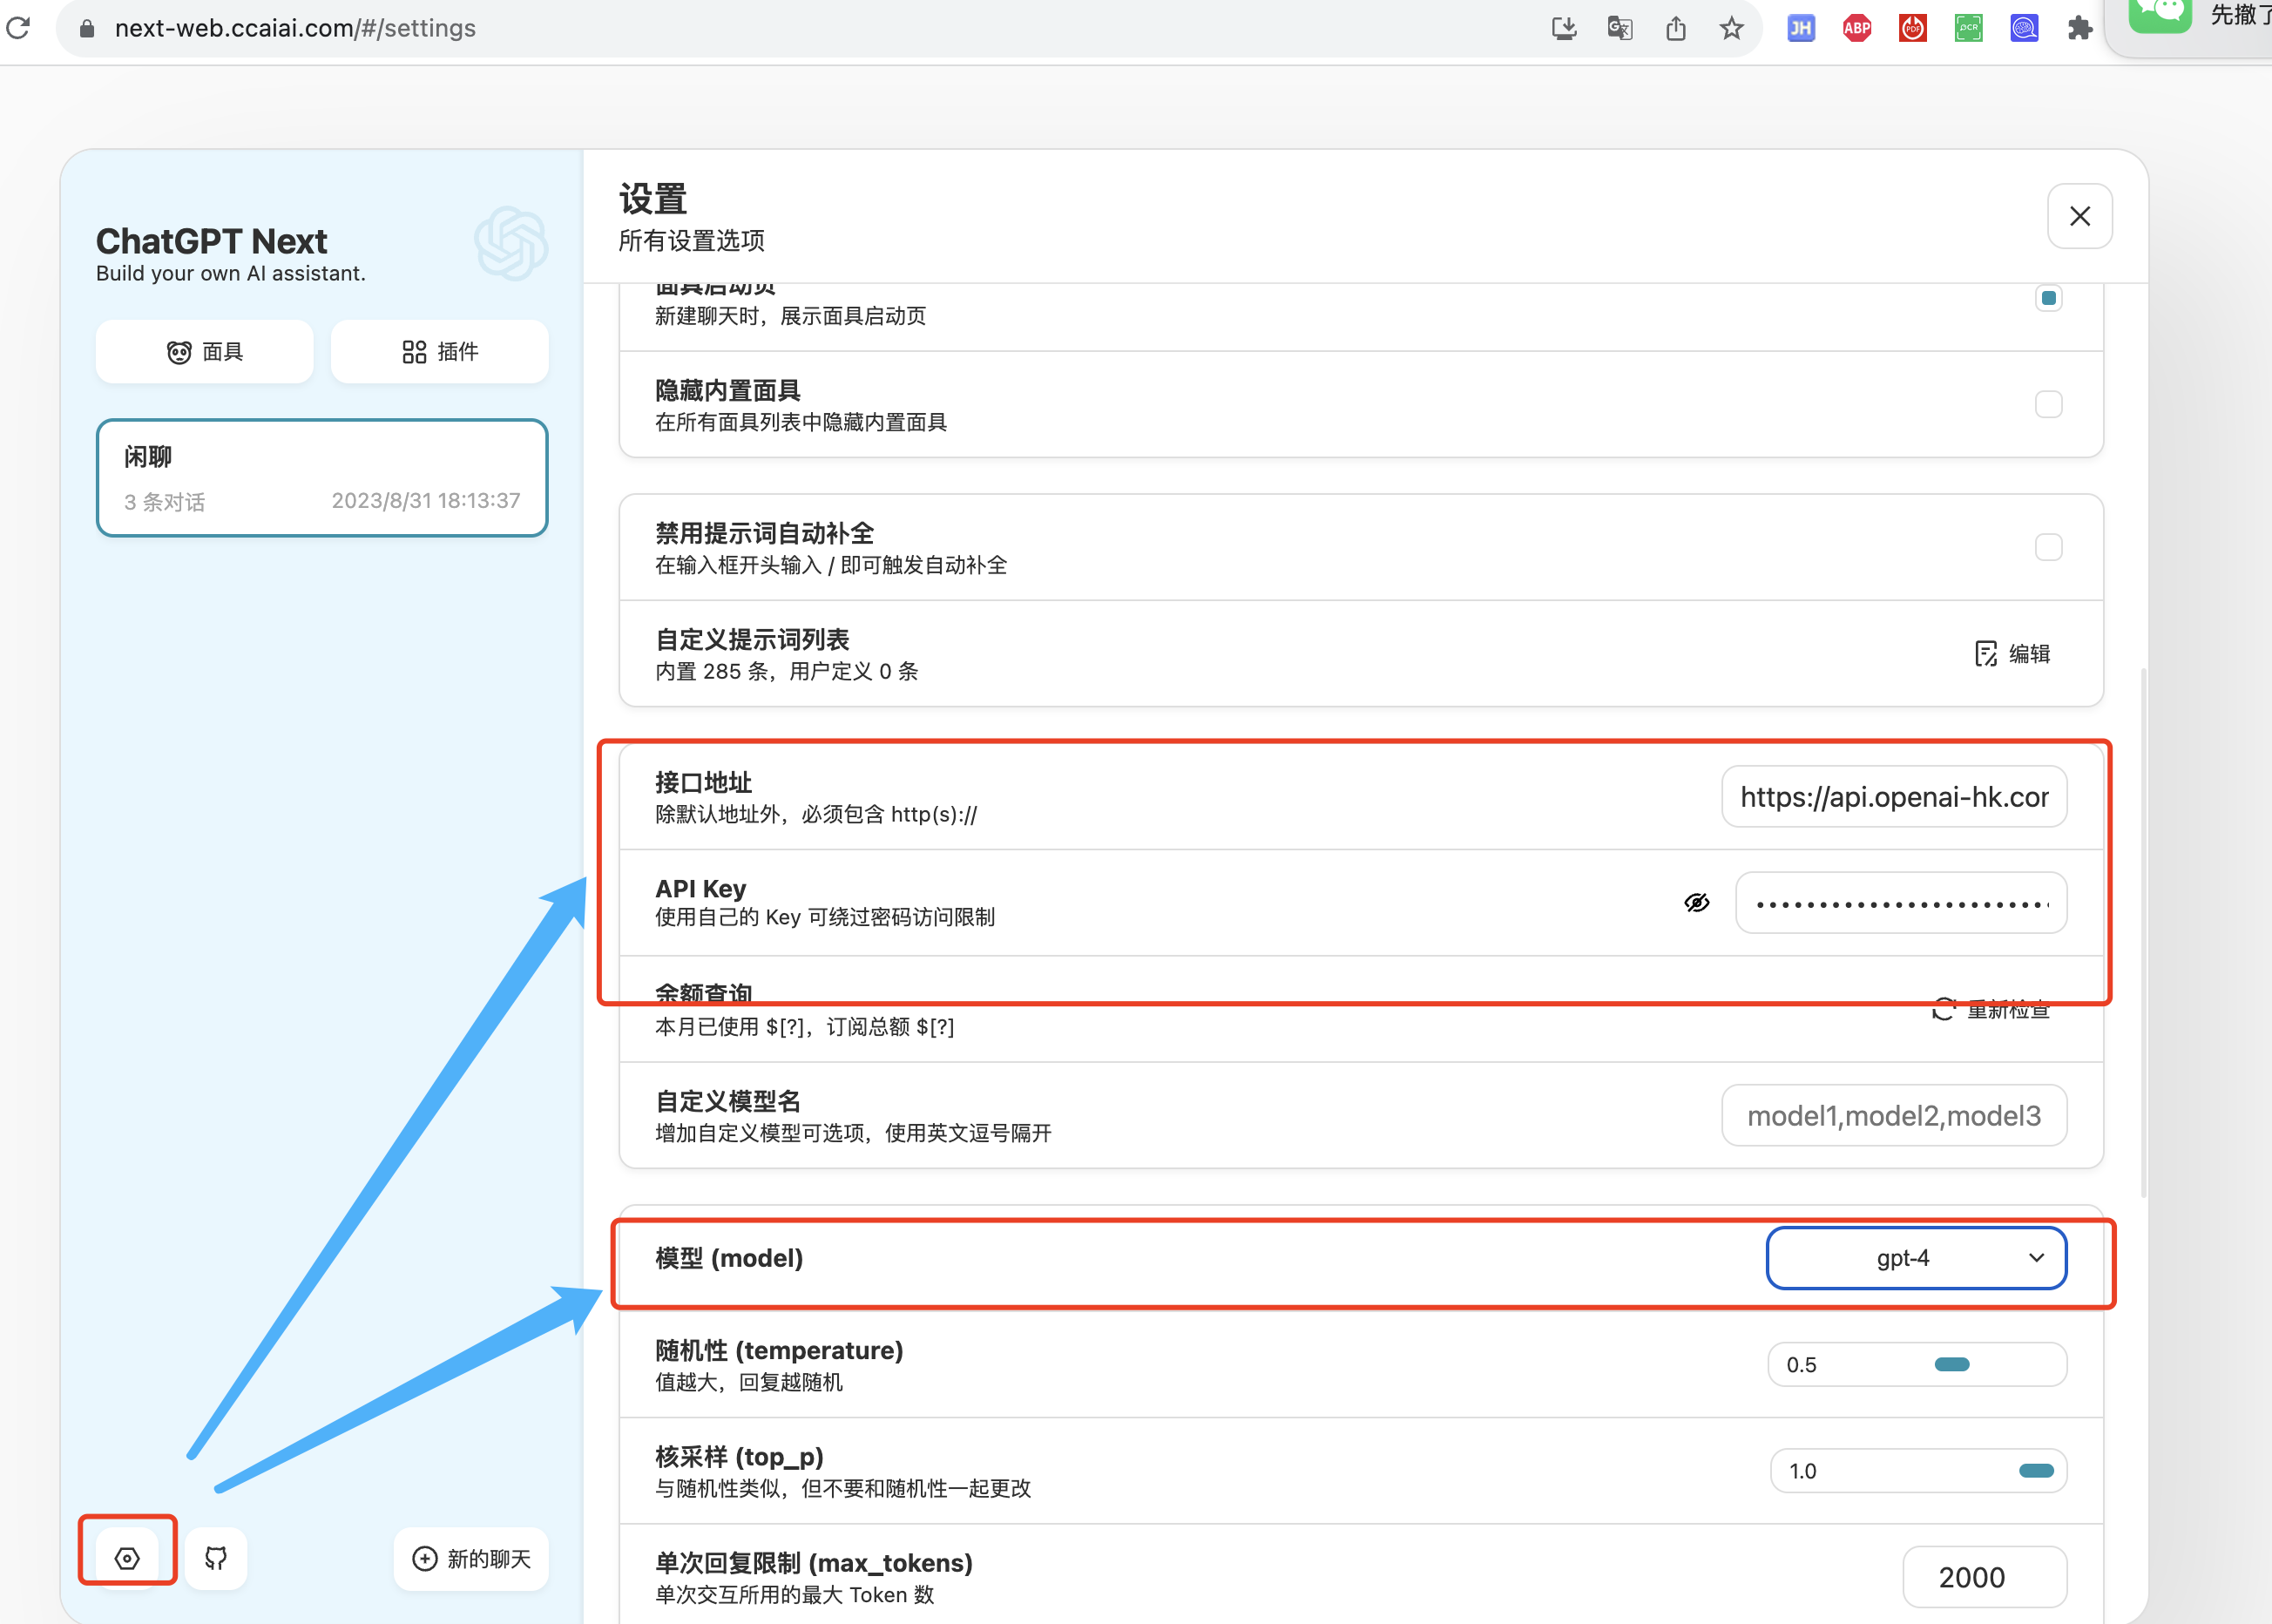Image resolution: width=2272 pixels, height=1624 pixels.
Task: Click 编辑 to edit the prompt list
Action: tap(2012, 653)
